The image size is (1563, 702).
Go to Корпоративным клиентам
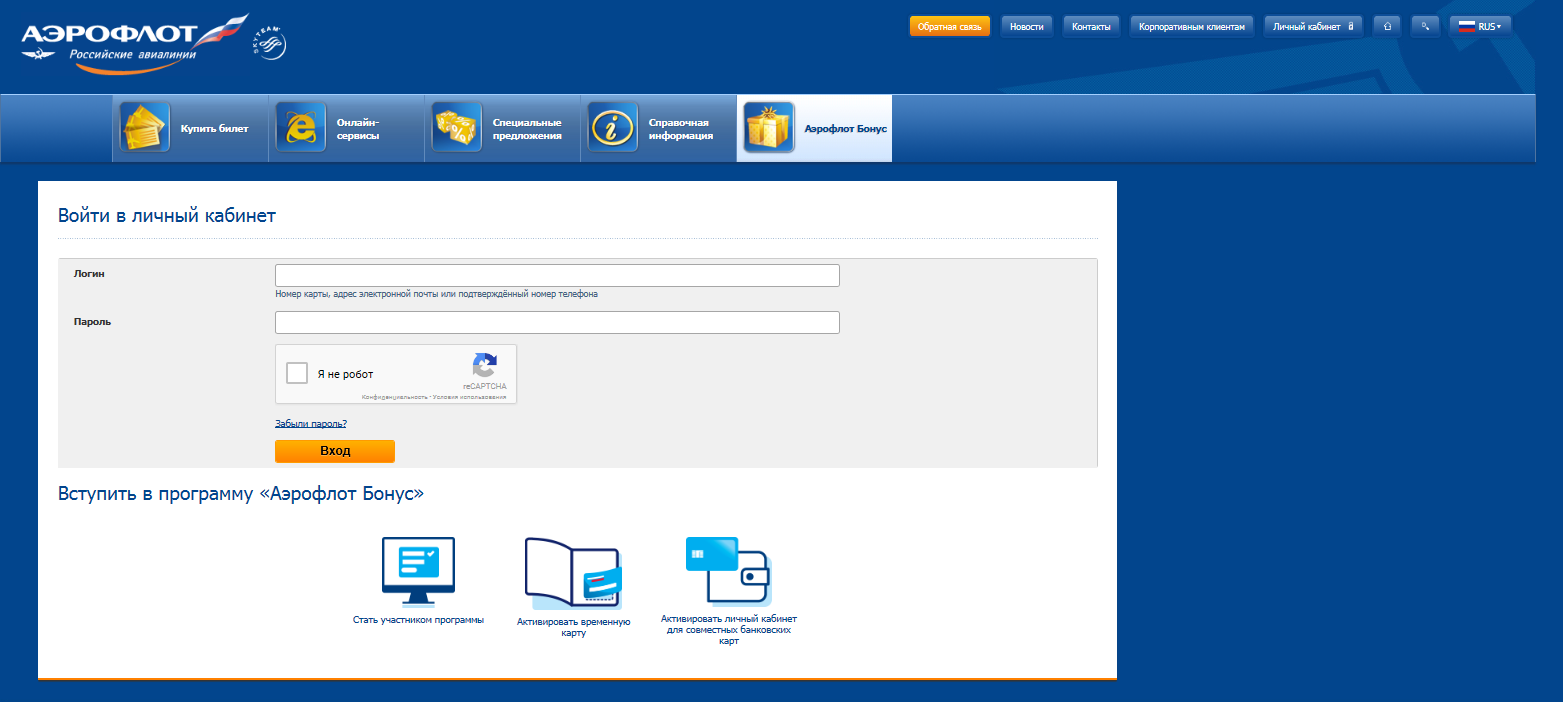(x=1192, y=27)
